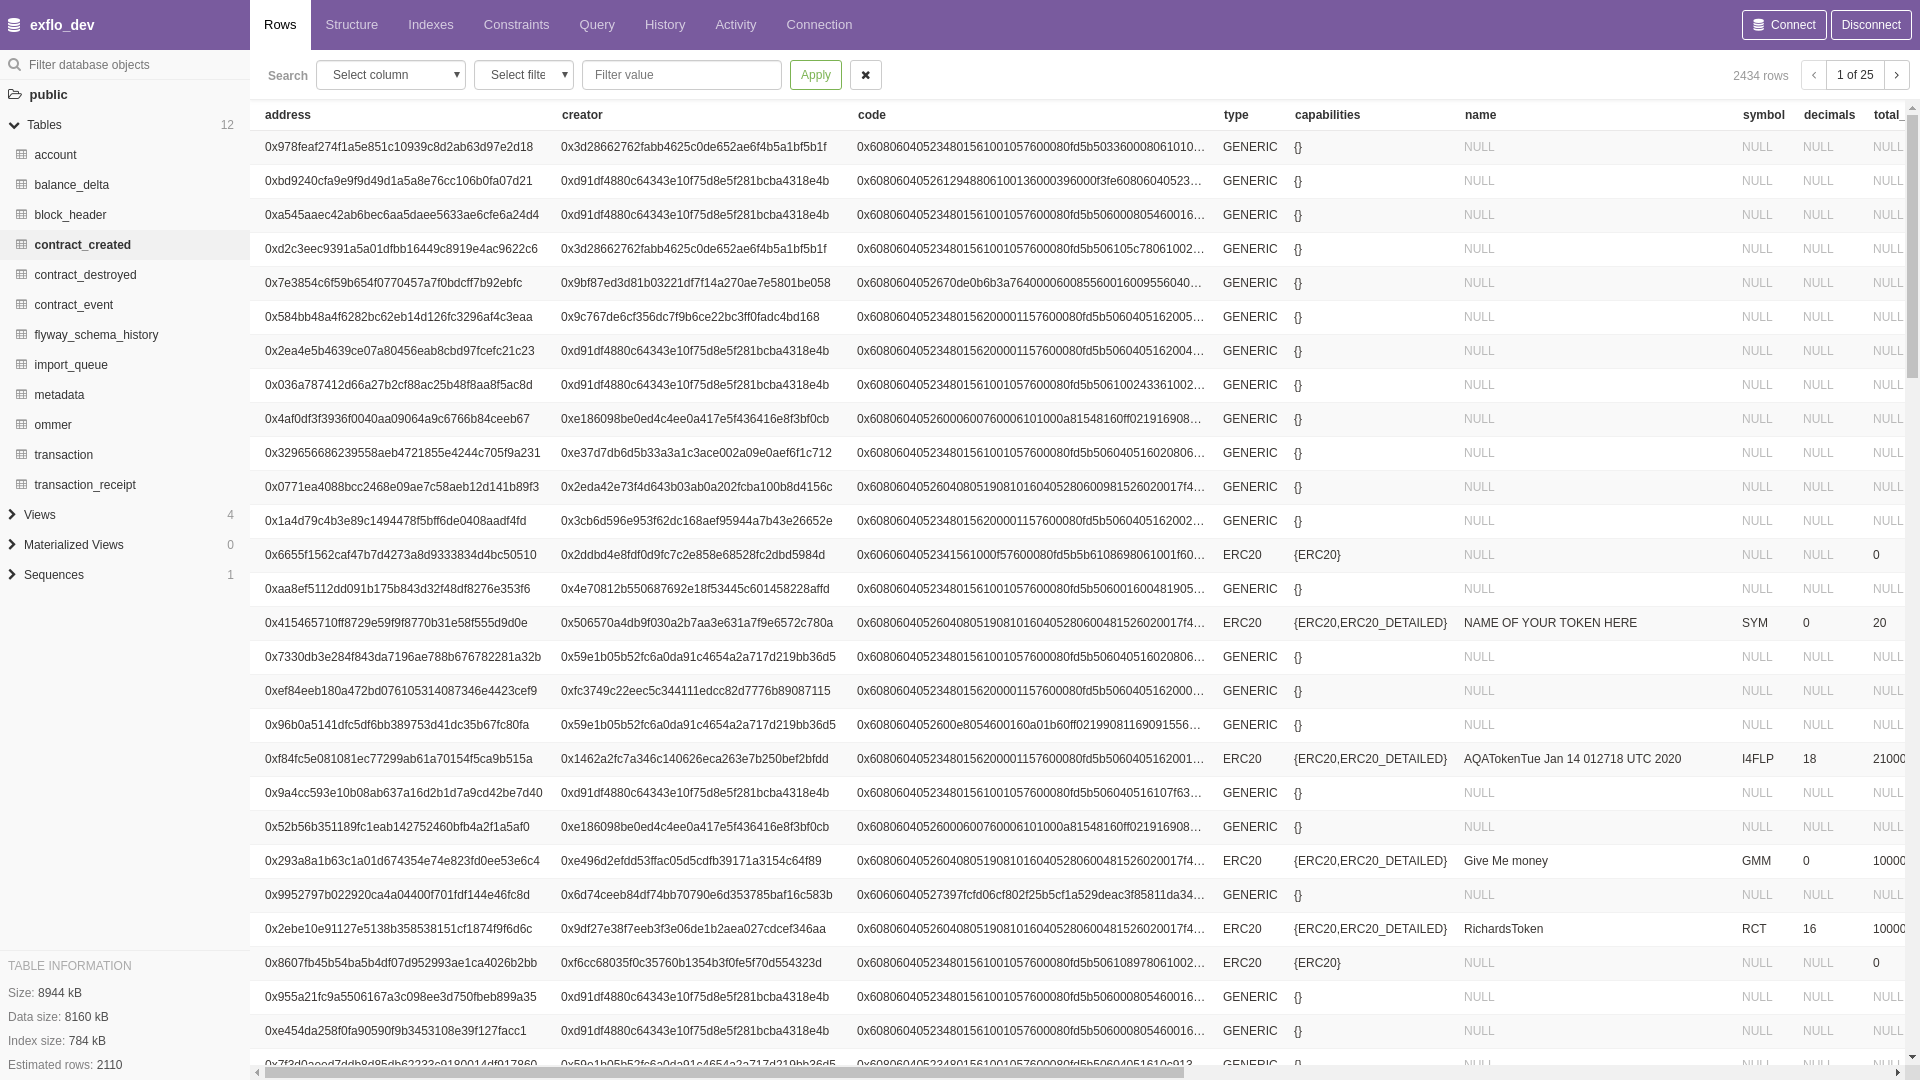Go to next page arrow

point(1896,75)
